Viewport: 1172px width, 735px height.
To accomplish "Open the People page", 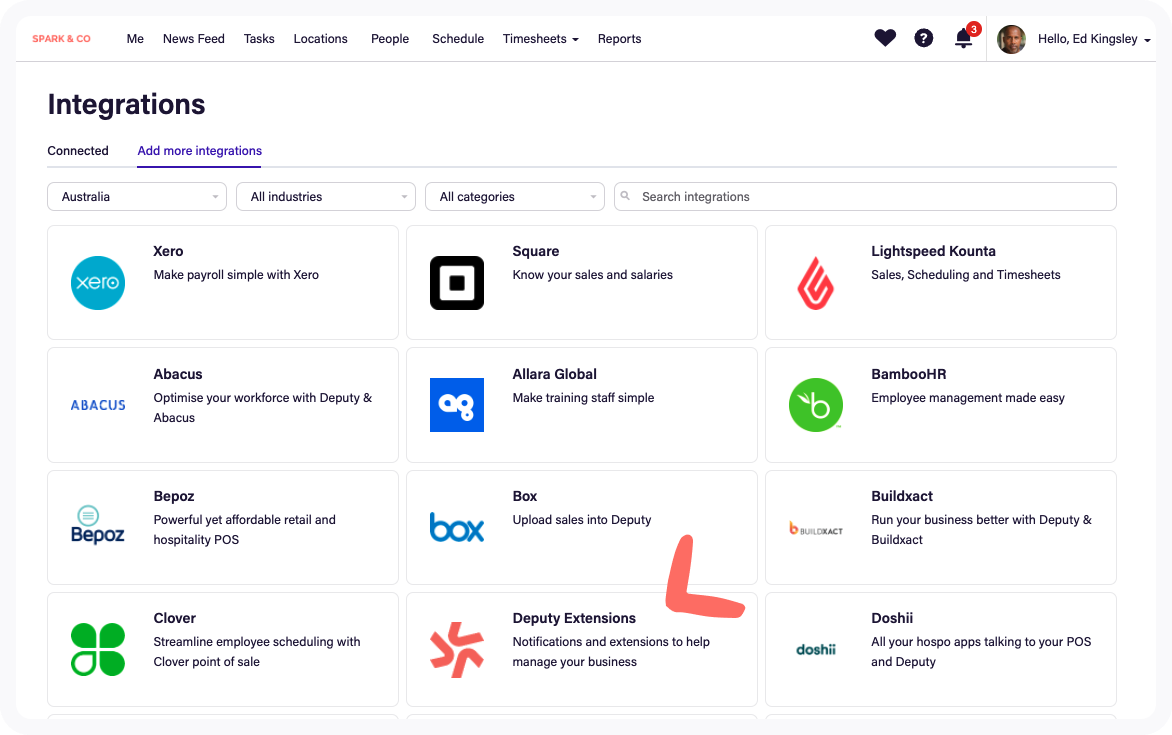I will (390, 39).
